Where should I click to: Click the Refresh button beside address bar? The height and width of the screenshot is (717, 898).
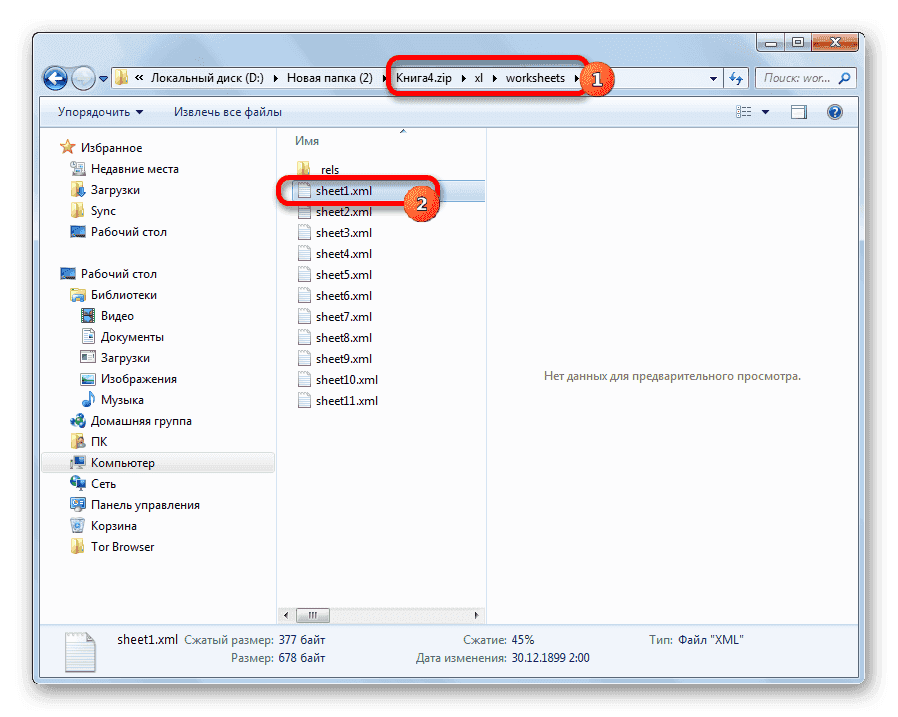[736, 78]
